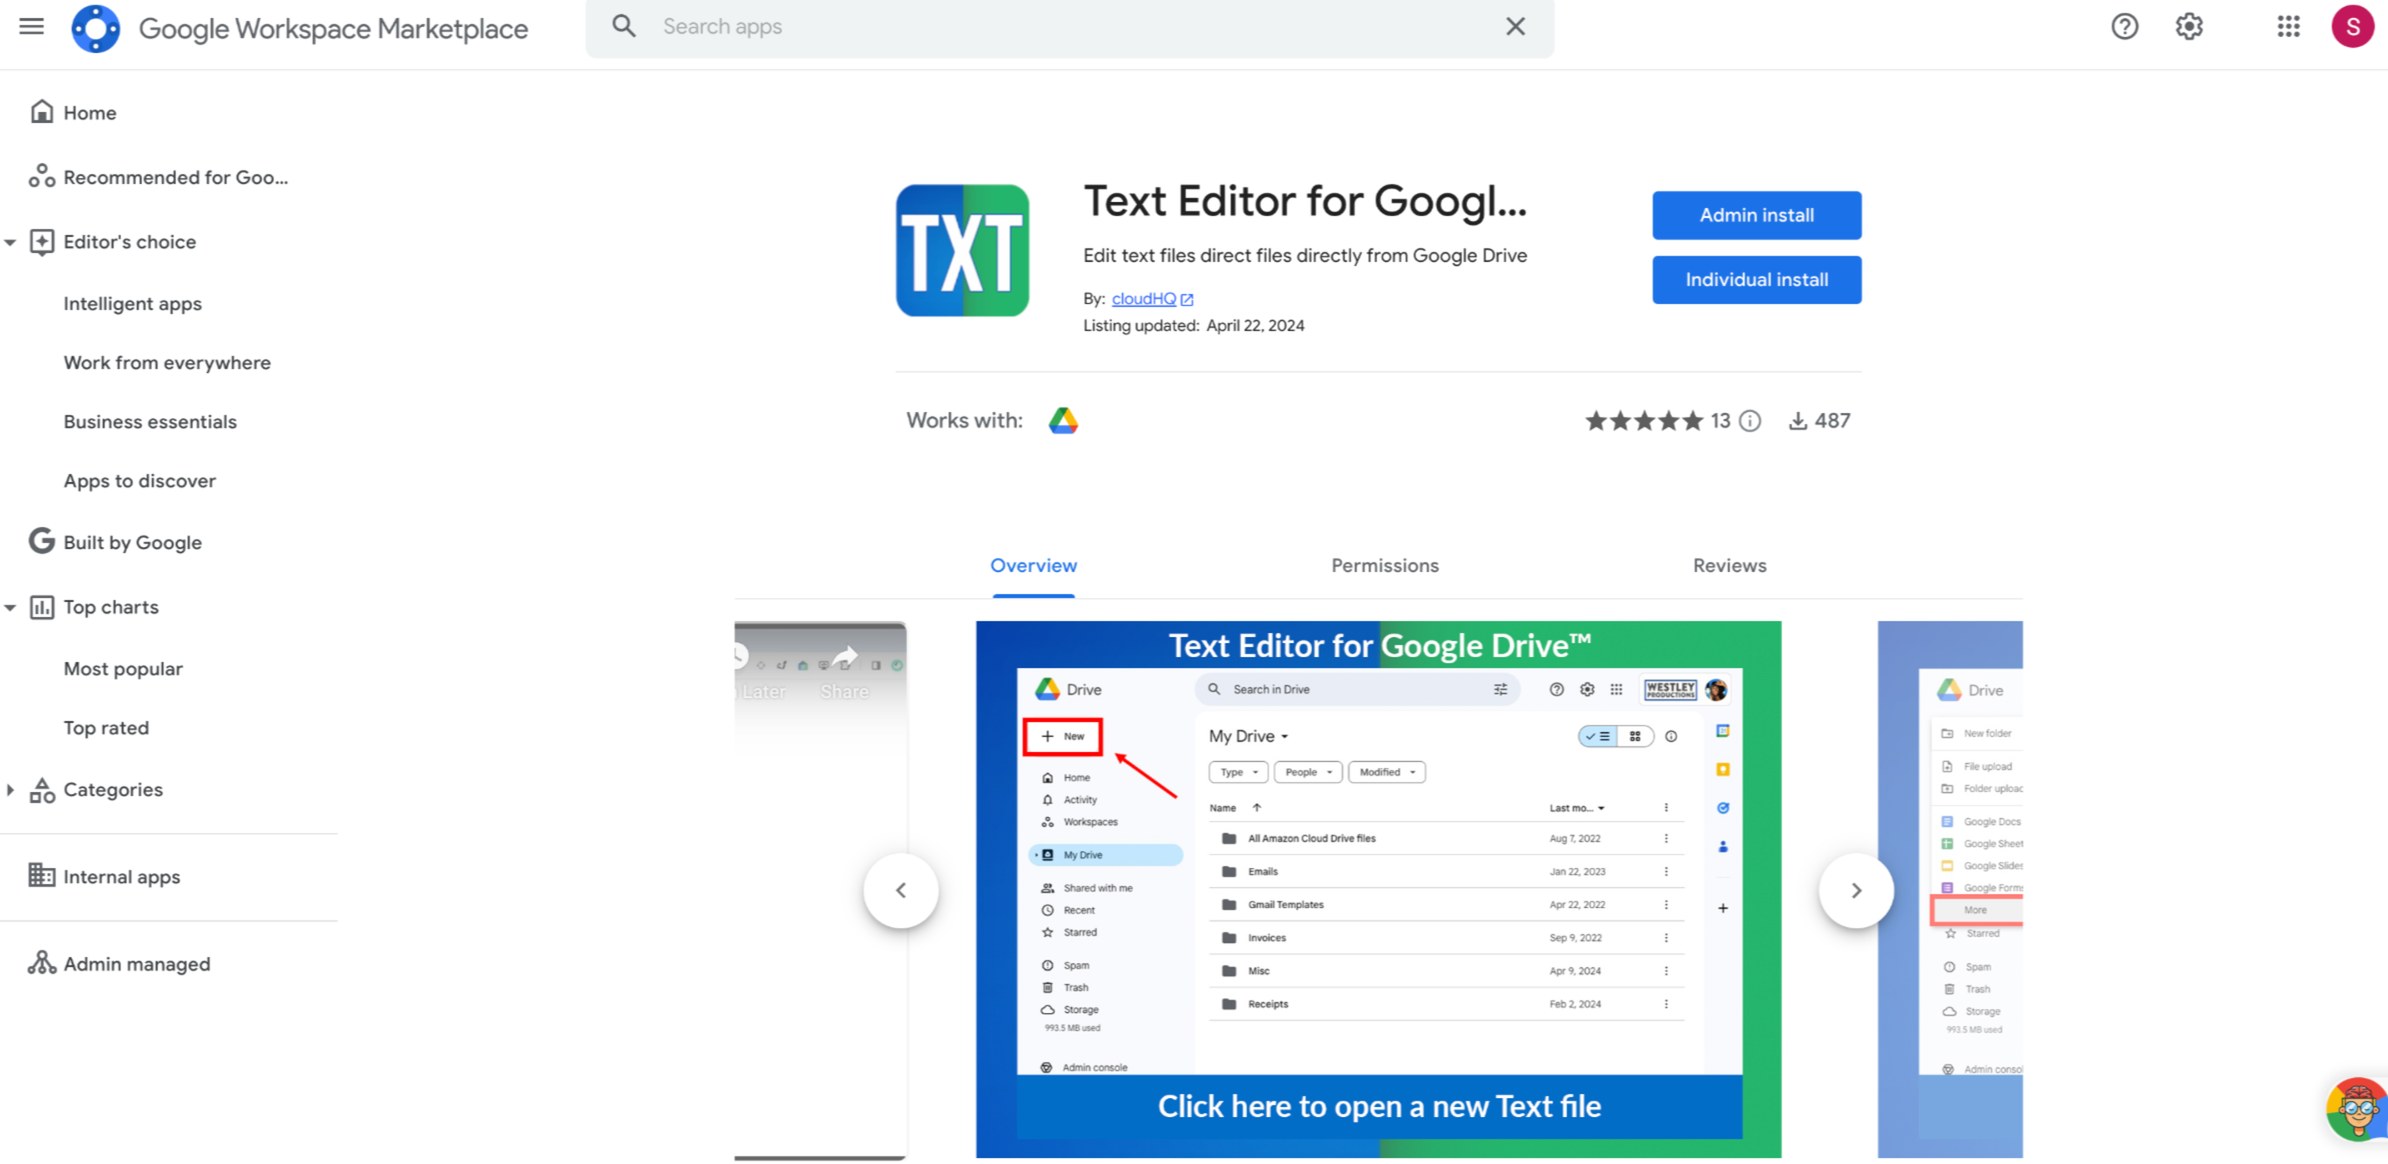Go to Home in sidebar
Viewport: 2388px width, 1164px height.
click(x=89, y=113)
